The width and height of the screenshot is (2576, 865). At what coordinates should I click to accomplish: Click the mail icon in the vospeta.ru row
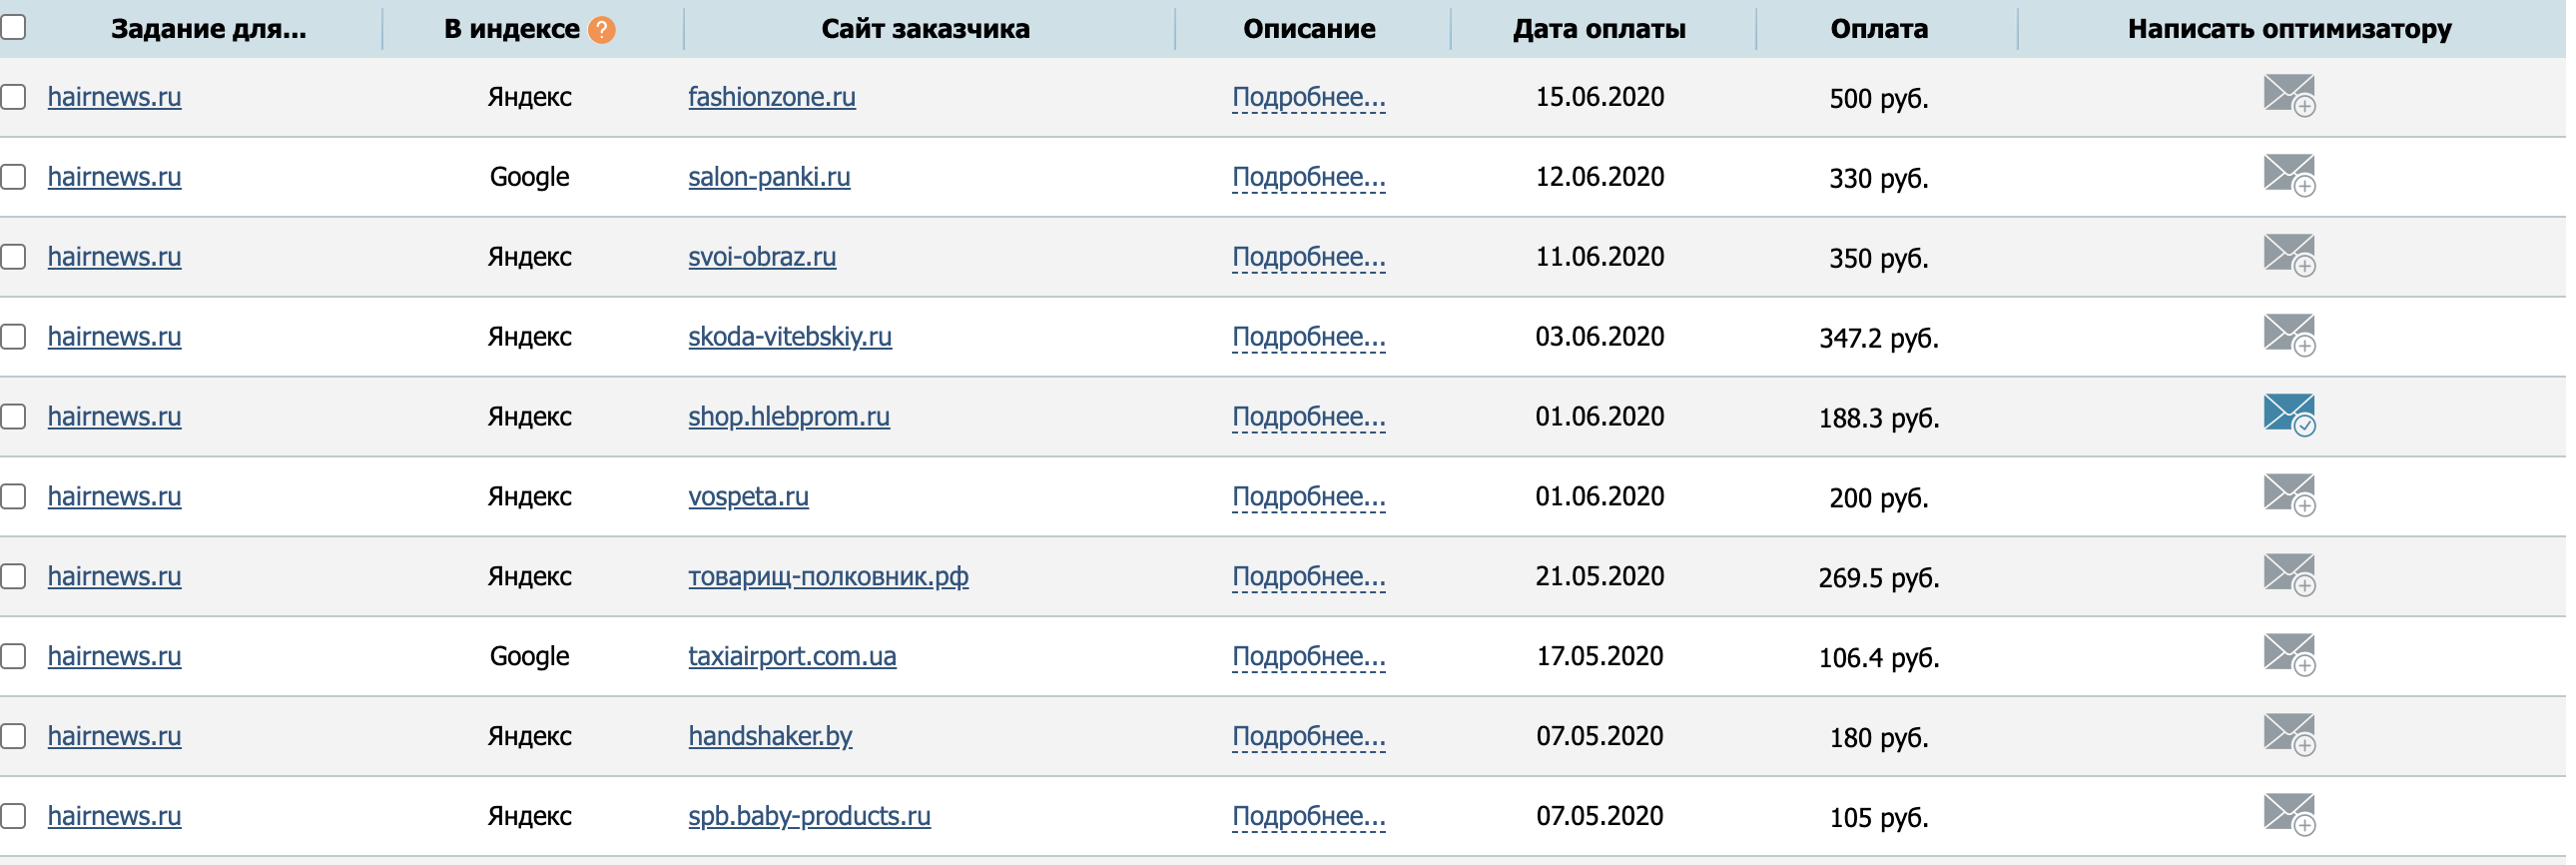click(2288, 494)
